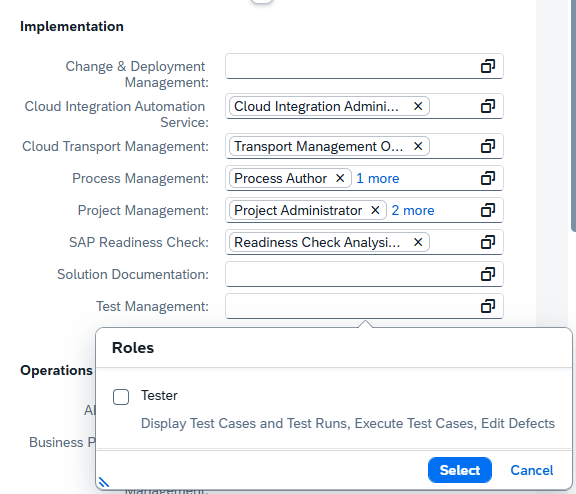Screen dimensions: 576x494
Task: Cancel the Roles popover
Action: click(x=532, y=470)
